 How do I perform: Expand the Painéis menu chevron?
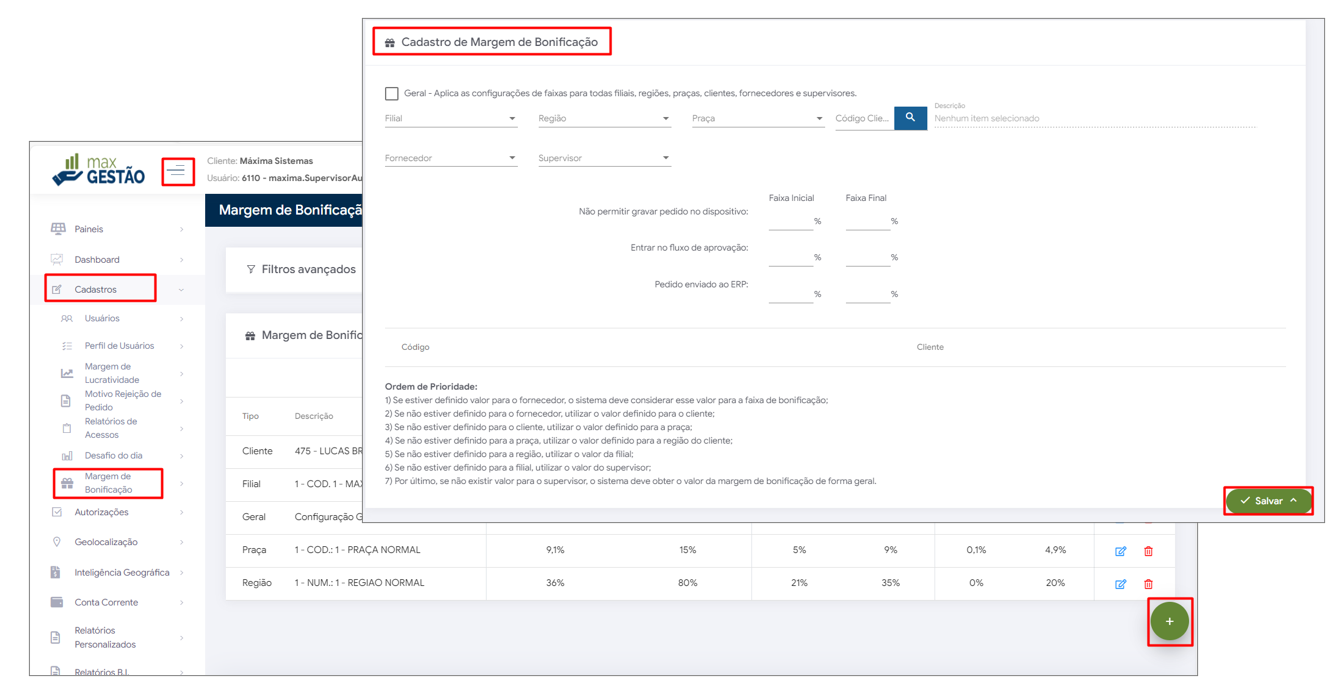tap(181, 230)
